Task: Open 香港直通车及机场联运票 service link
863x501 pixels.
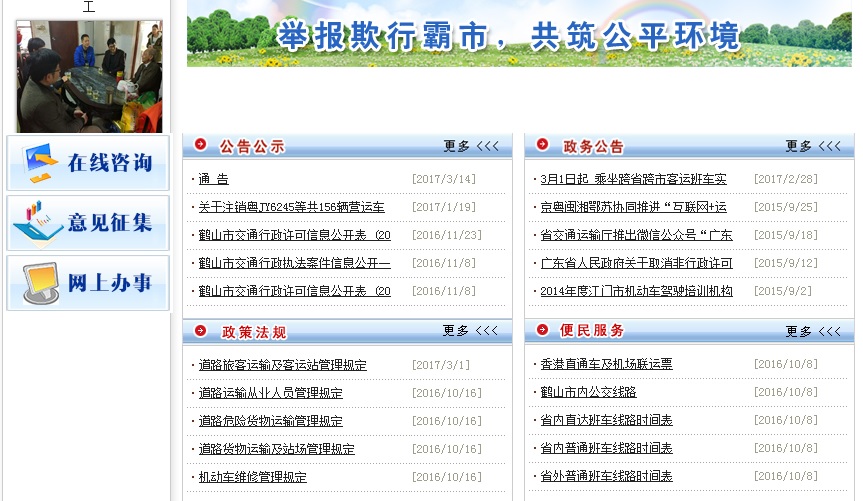Action: pyautogui.click(x=606, y=365)
